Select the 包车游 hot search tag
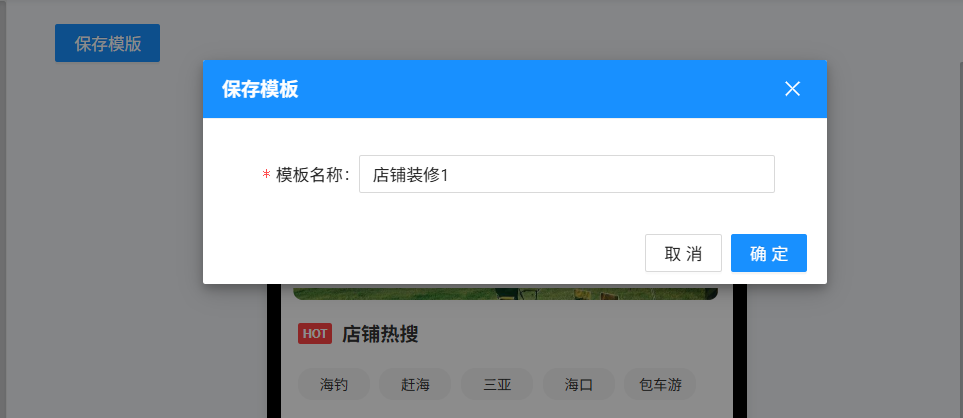The height and width of the screenshot is (418, 963). point(660,385)
